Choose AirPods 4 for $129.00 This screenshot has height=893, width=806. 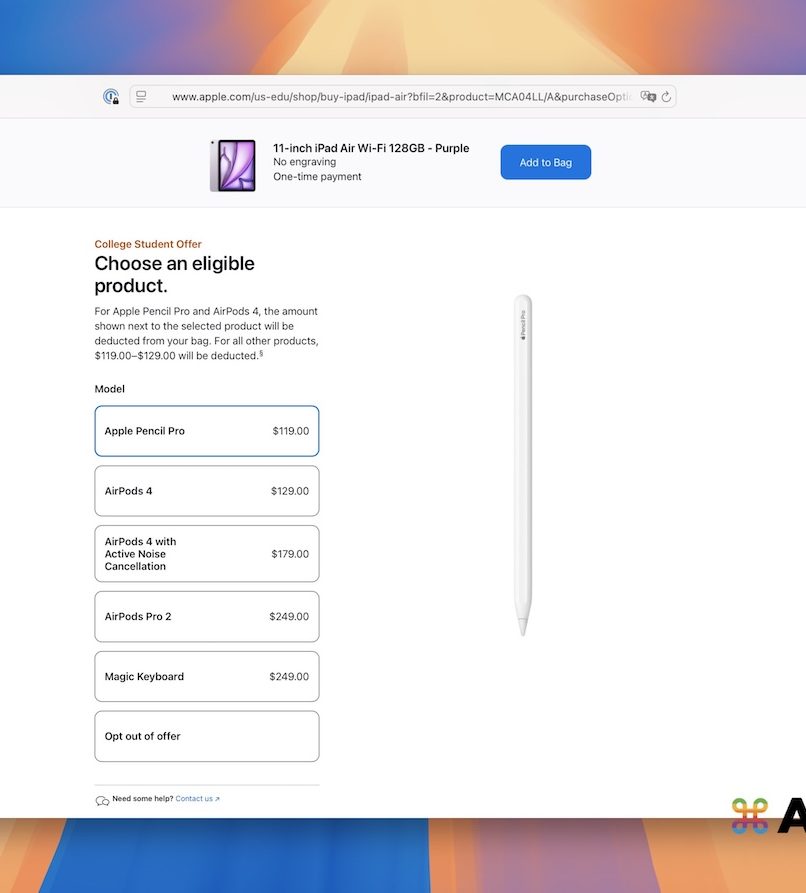pos(207,491)
